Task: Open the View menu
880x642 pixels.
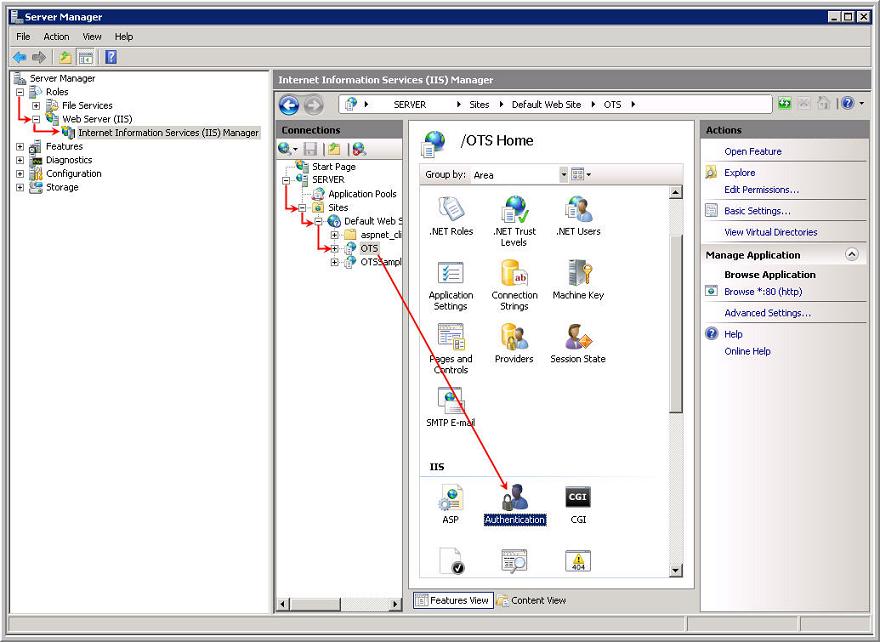Action: point(92,36)
